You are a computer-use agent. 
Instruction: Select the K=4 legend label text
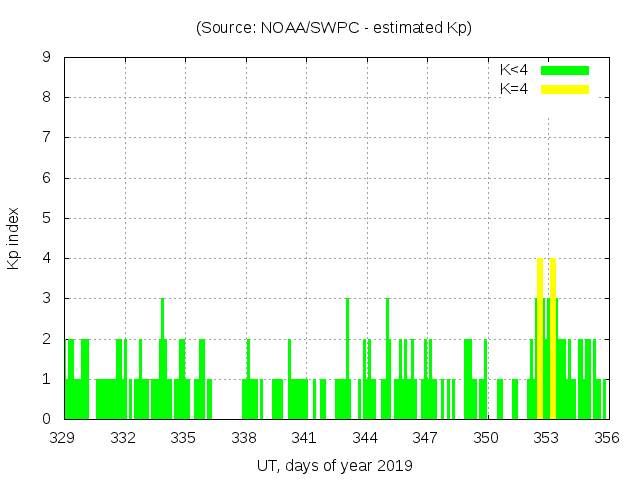pos(514,89)
